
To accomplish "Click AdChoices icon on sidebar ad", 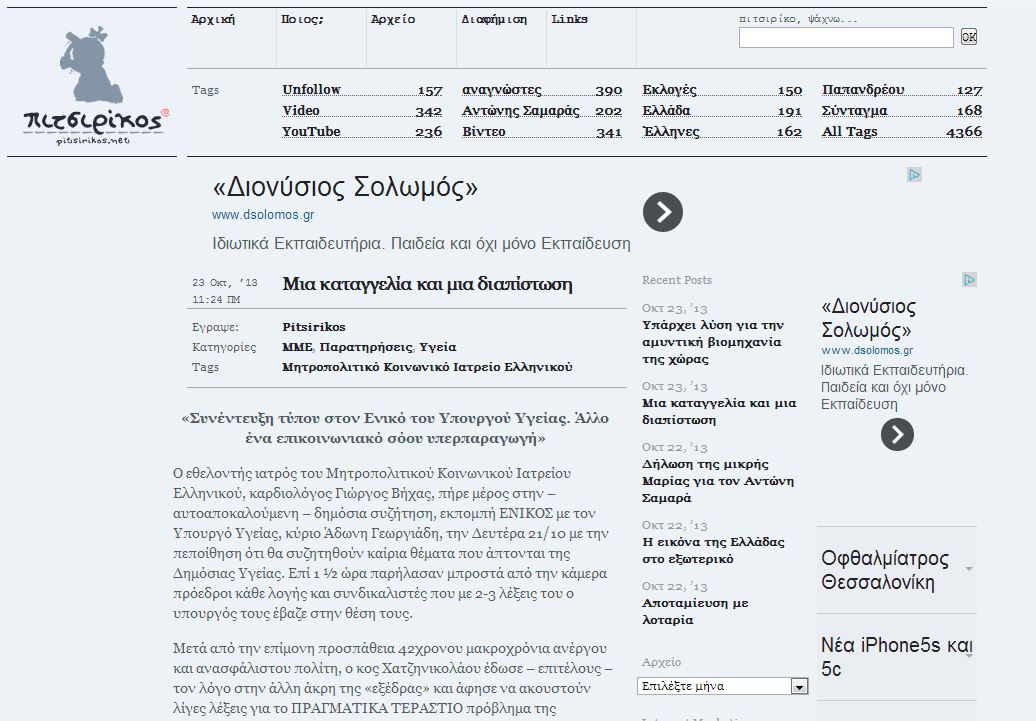I will (969, 280).
